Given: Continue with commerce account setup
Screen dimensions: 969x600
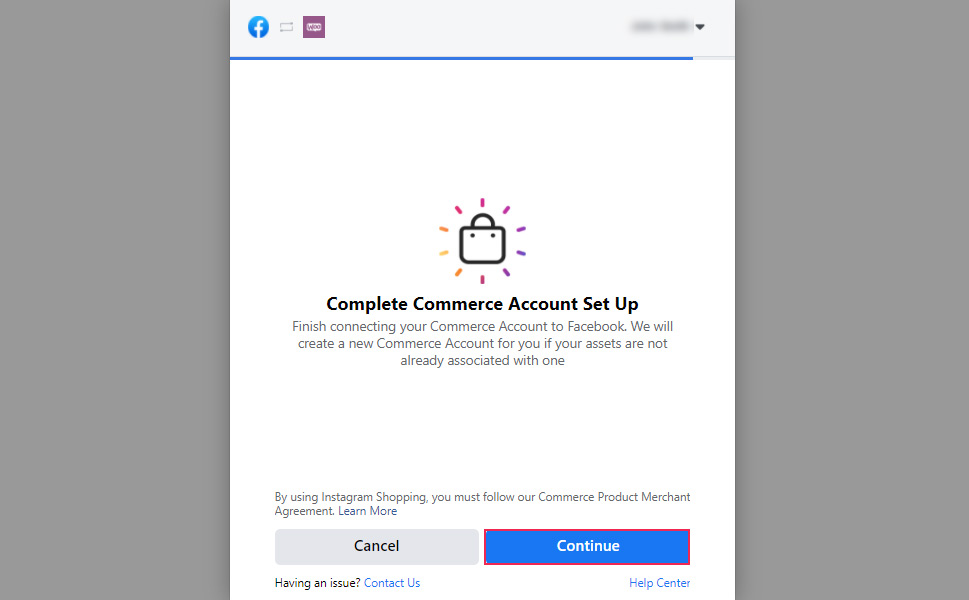Looking at the screenshot, I should [587, 546].
